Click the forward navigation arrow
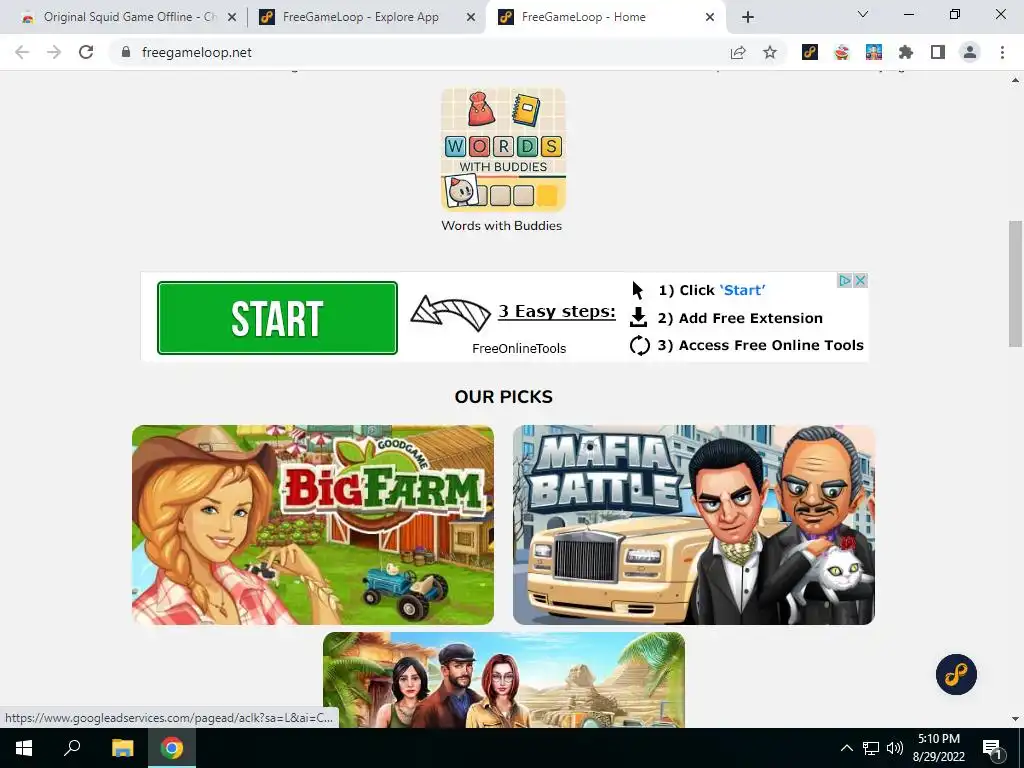 click(x=54, y=52)
